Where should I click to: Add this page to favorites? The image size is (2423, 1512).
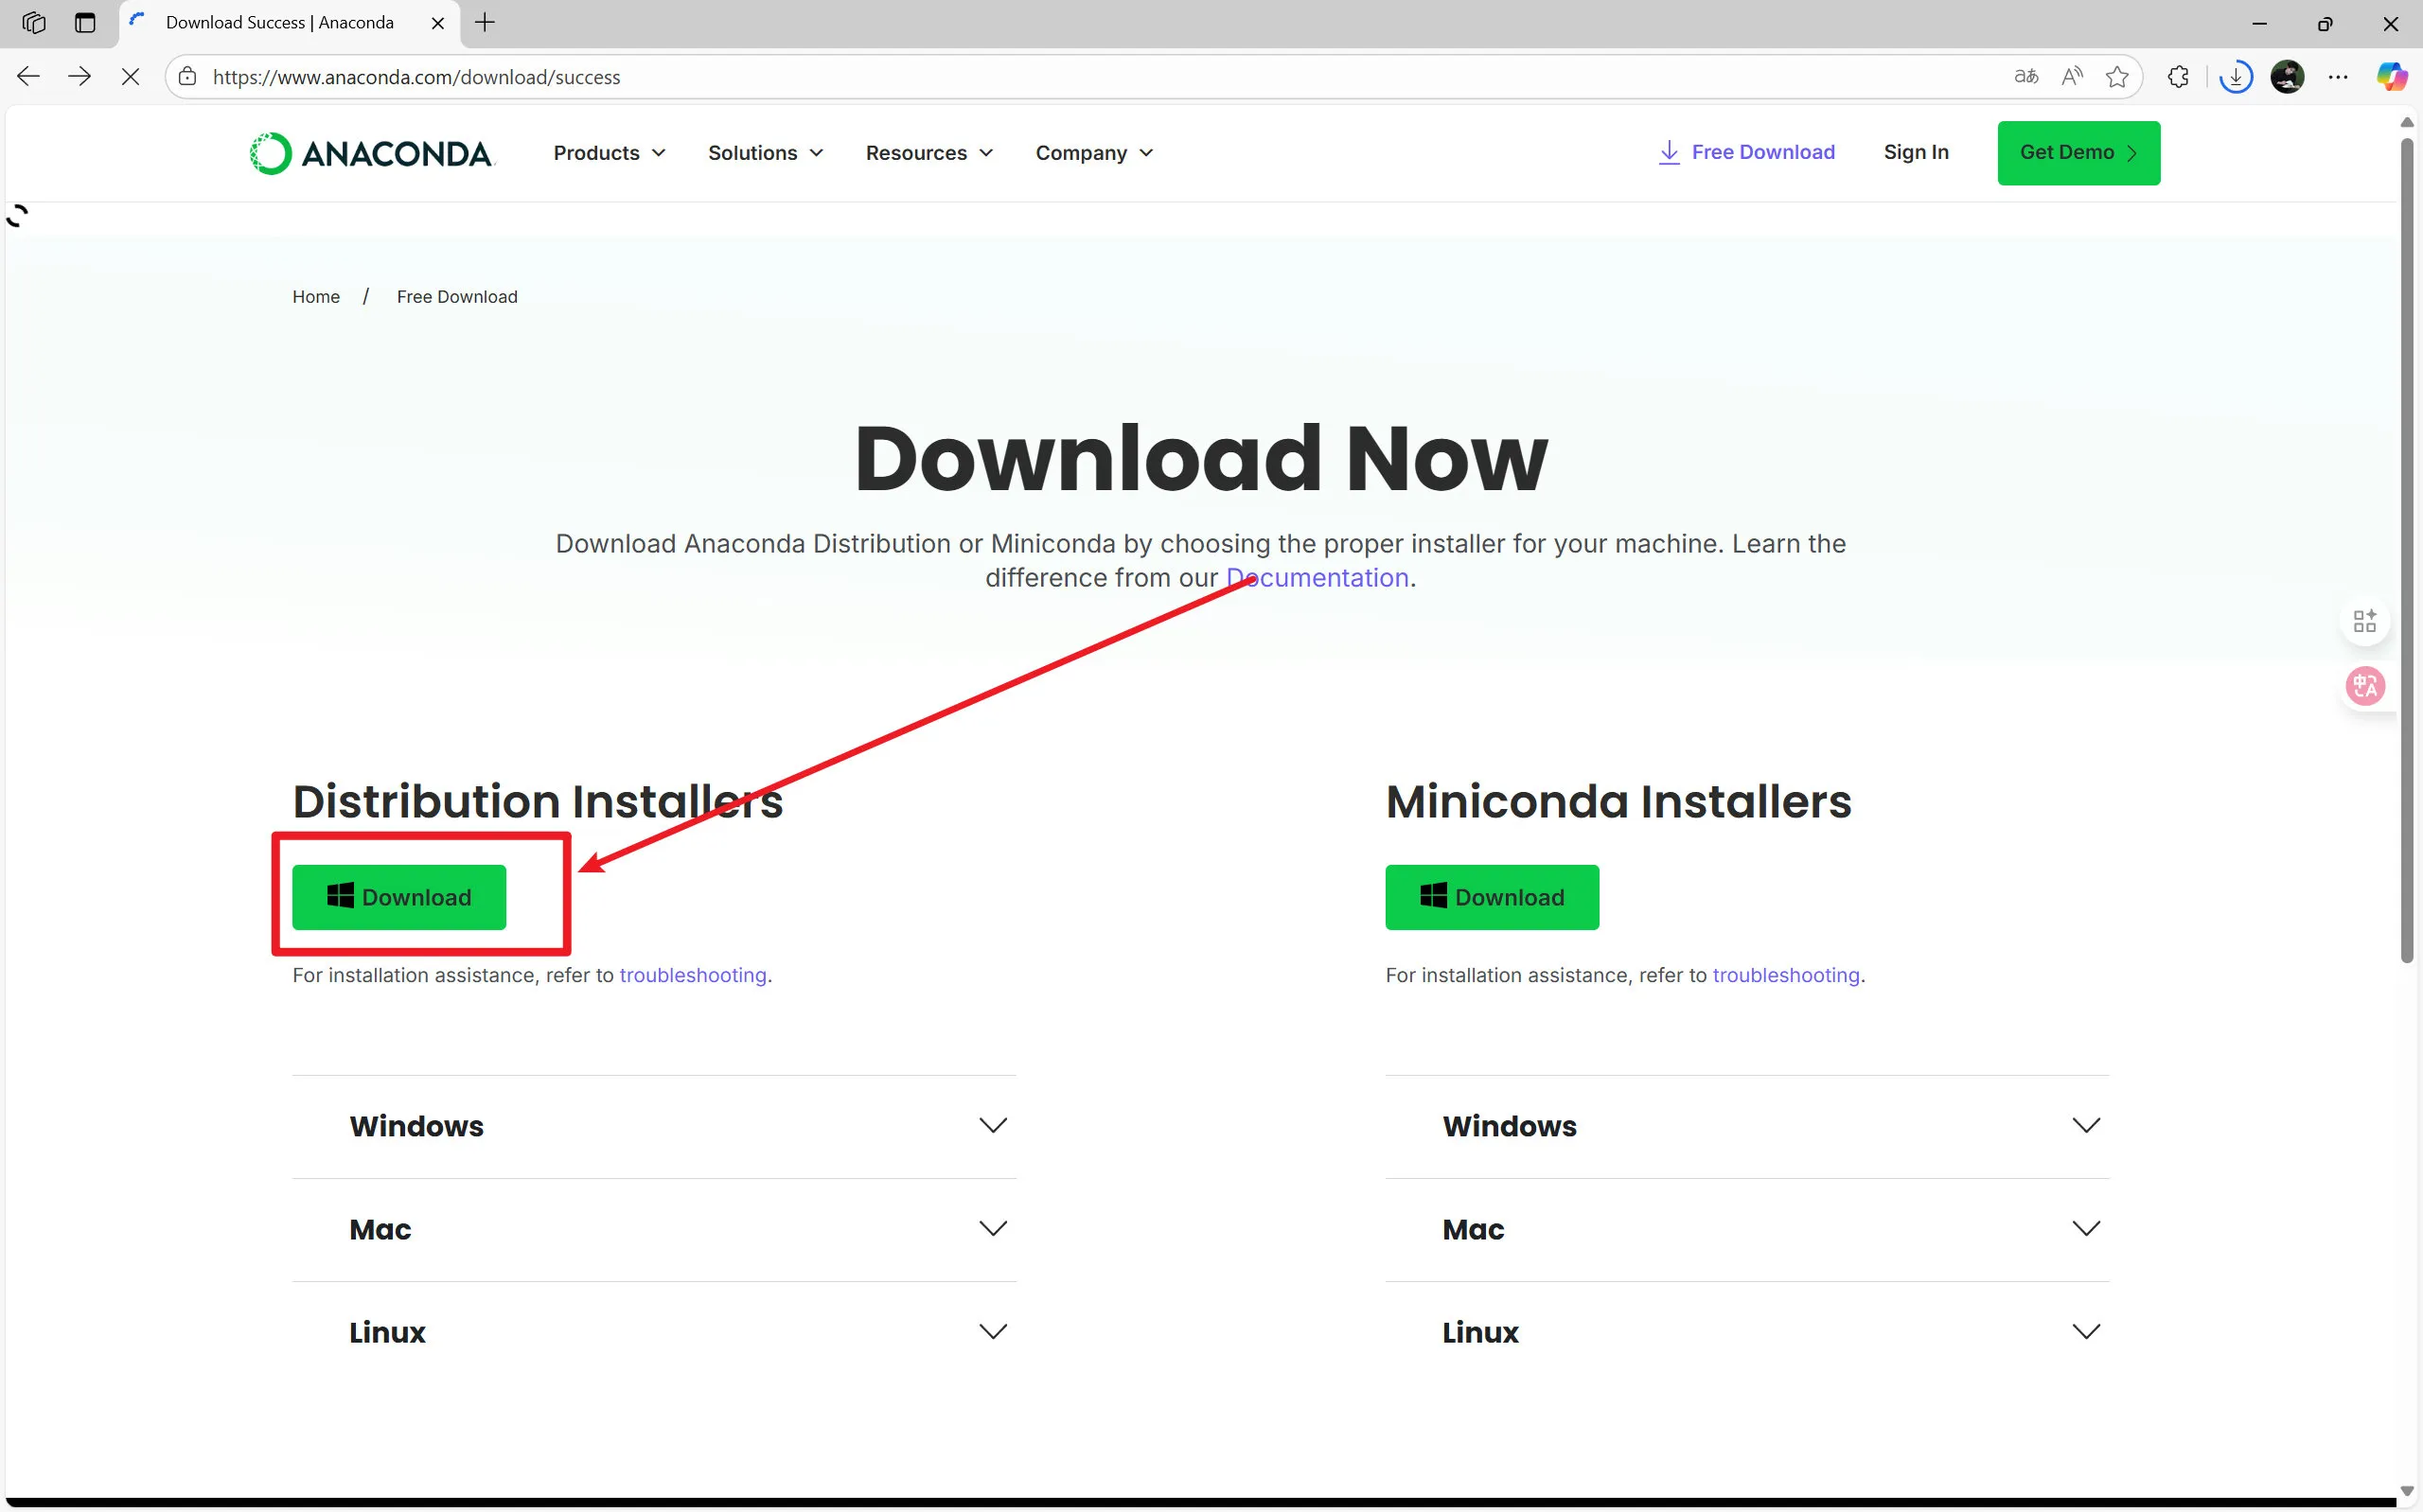(2117, 77)
